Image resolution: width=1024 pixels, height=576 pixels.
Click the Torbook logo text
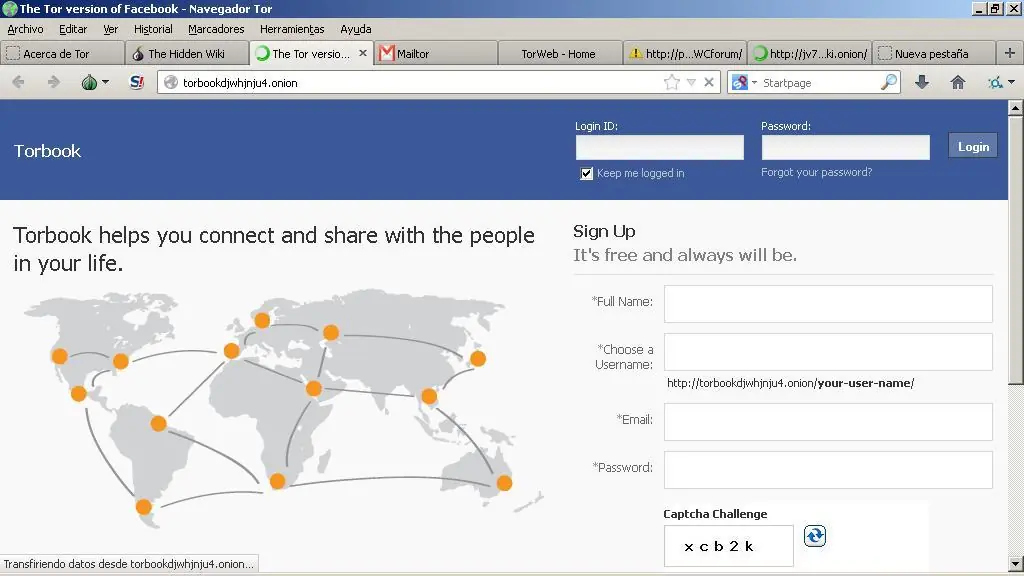coord(47,151)
